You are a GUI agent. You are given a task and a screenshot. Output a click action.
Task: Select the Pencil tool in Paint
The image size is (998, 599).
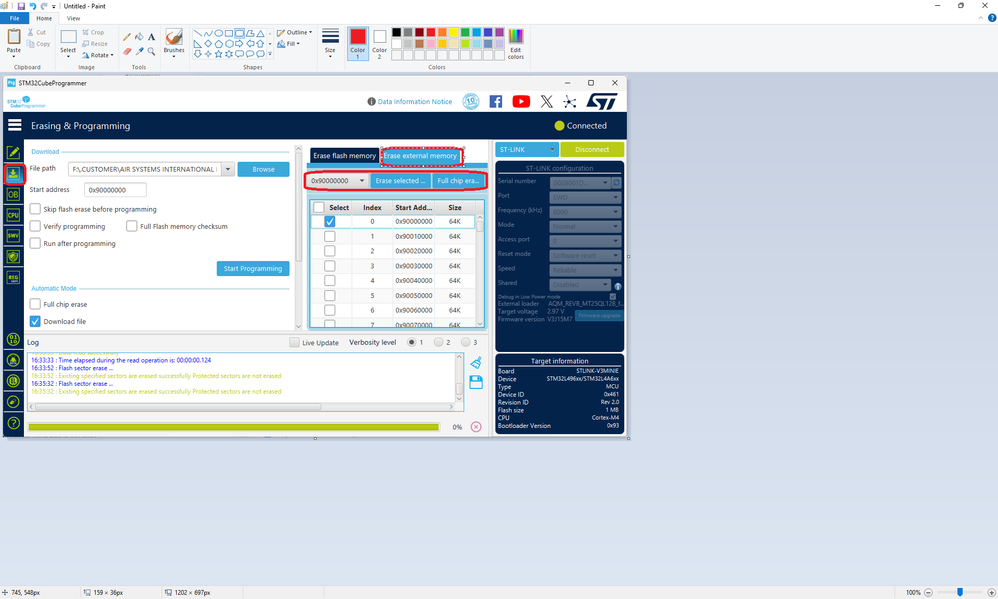click(127, 37)
